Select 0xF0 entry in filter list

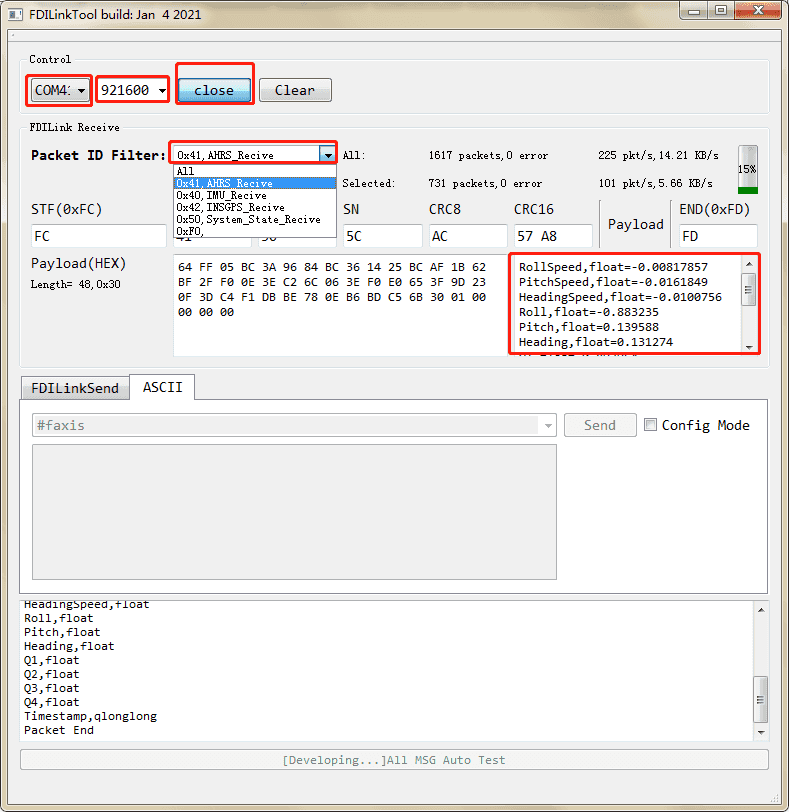pos(255,231)
